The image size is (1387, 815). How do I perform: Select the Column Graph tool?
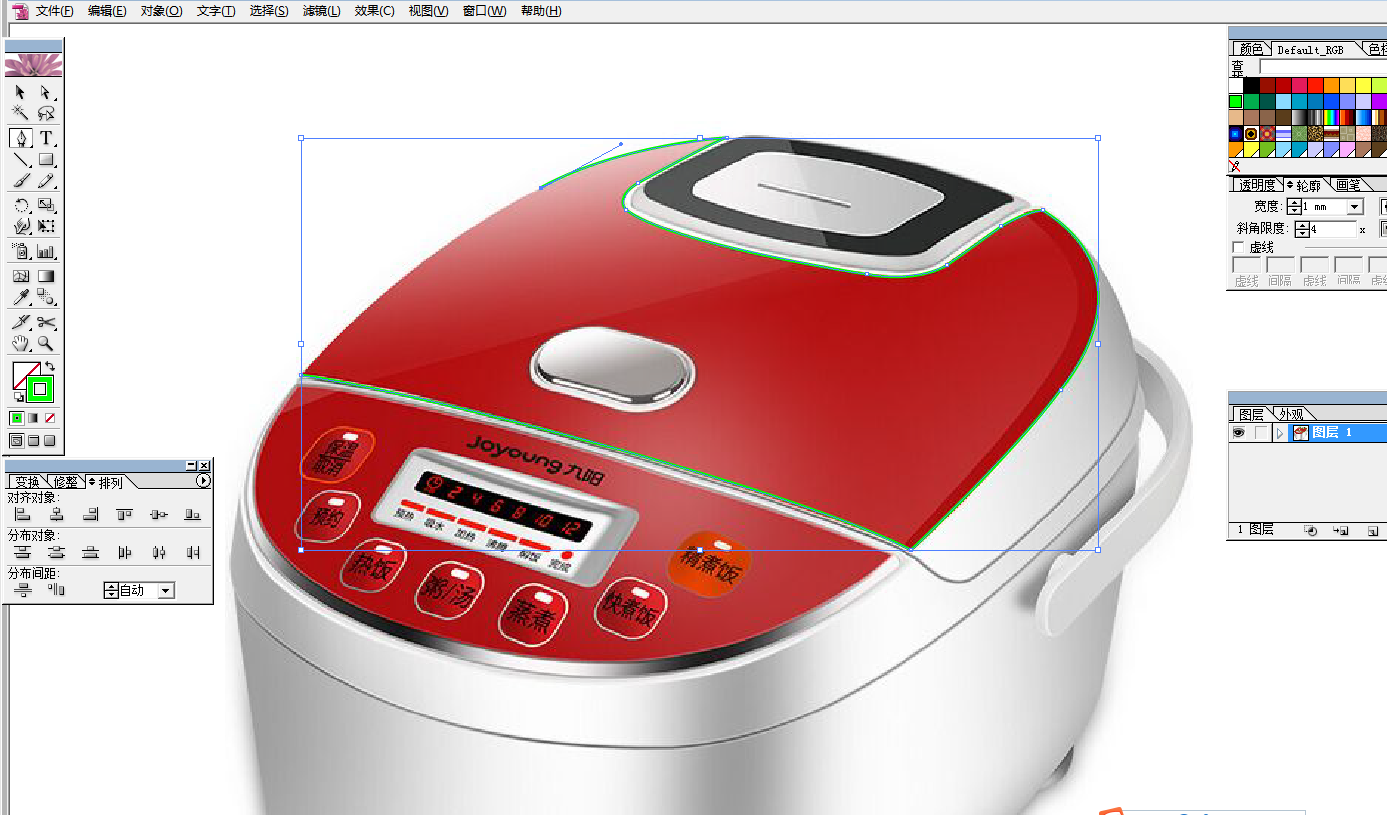tap(46, 251)
